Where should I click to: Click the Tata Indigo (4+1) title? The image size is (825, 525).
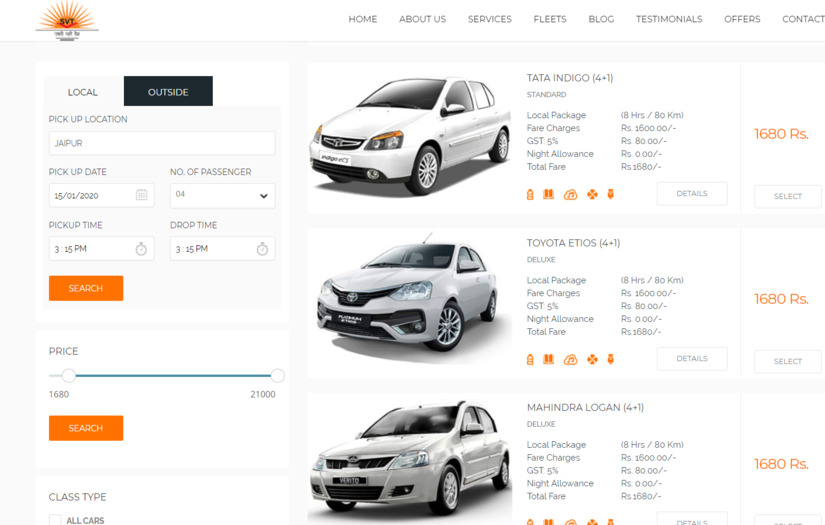(570, 78)
